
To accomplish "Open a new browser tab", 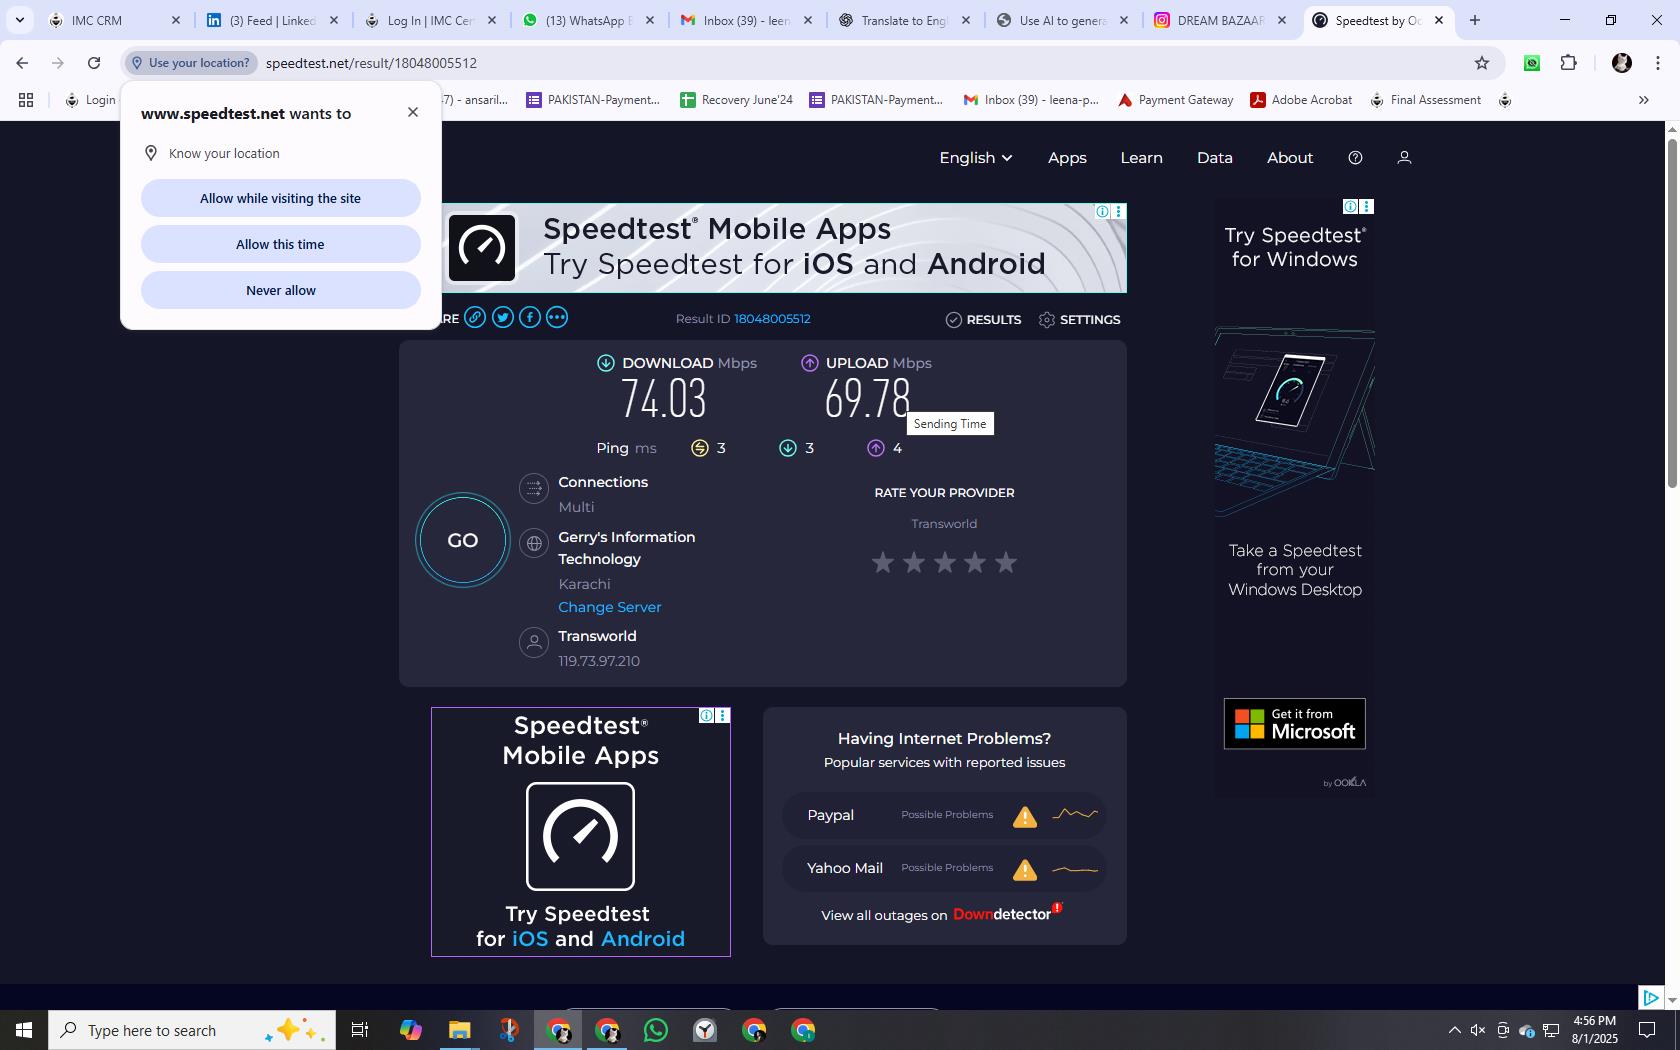I will tap(1474, 20).
